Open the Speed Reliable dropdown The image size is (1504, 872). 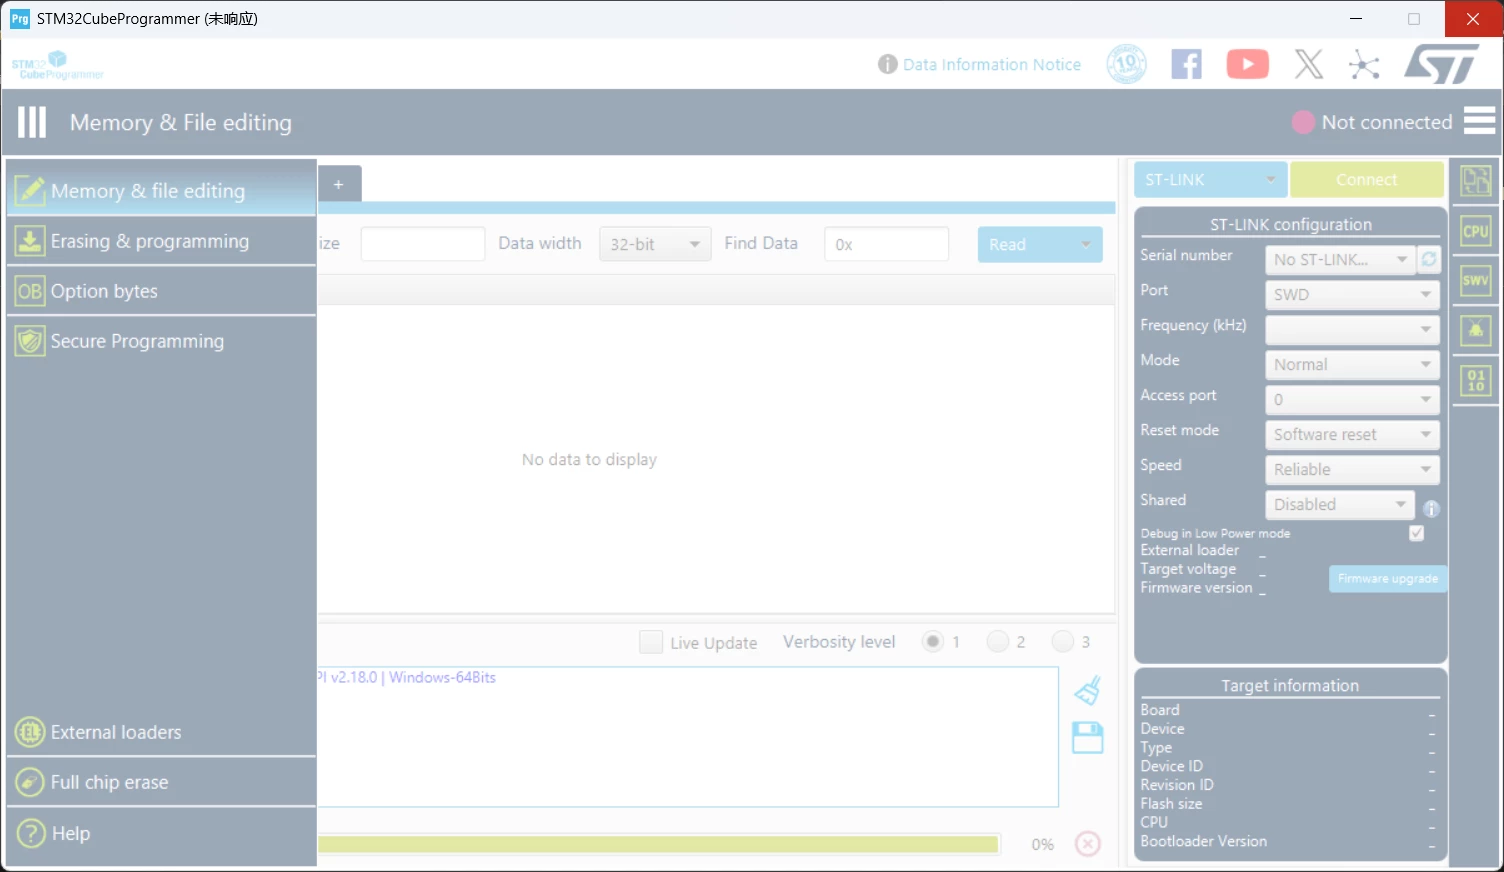tap(1352, 469)
